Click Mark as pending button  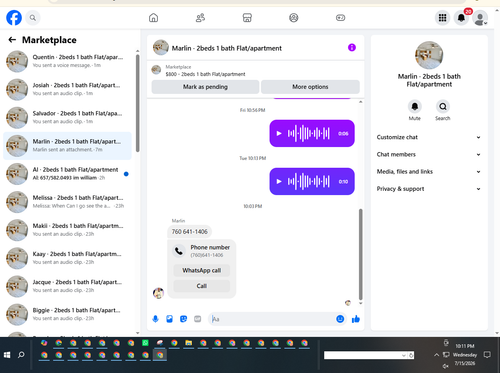coord(205,87)
